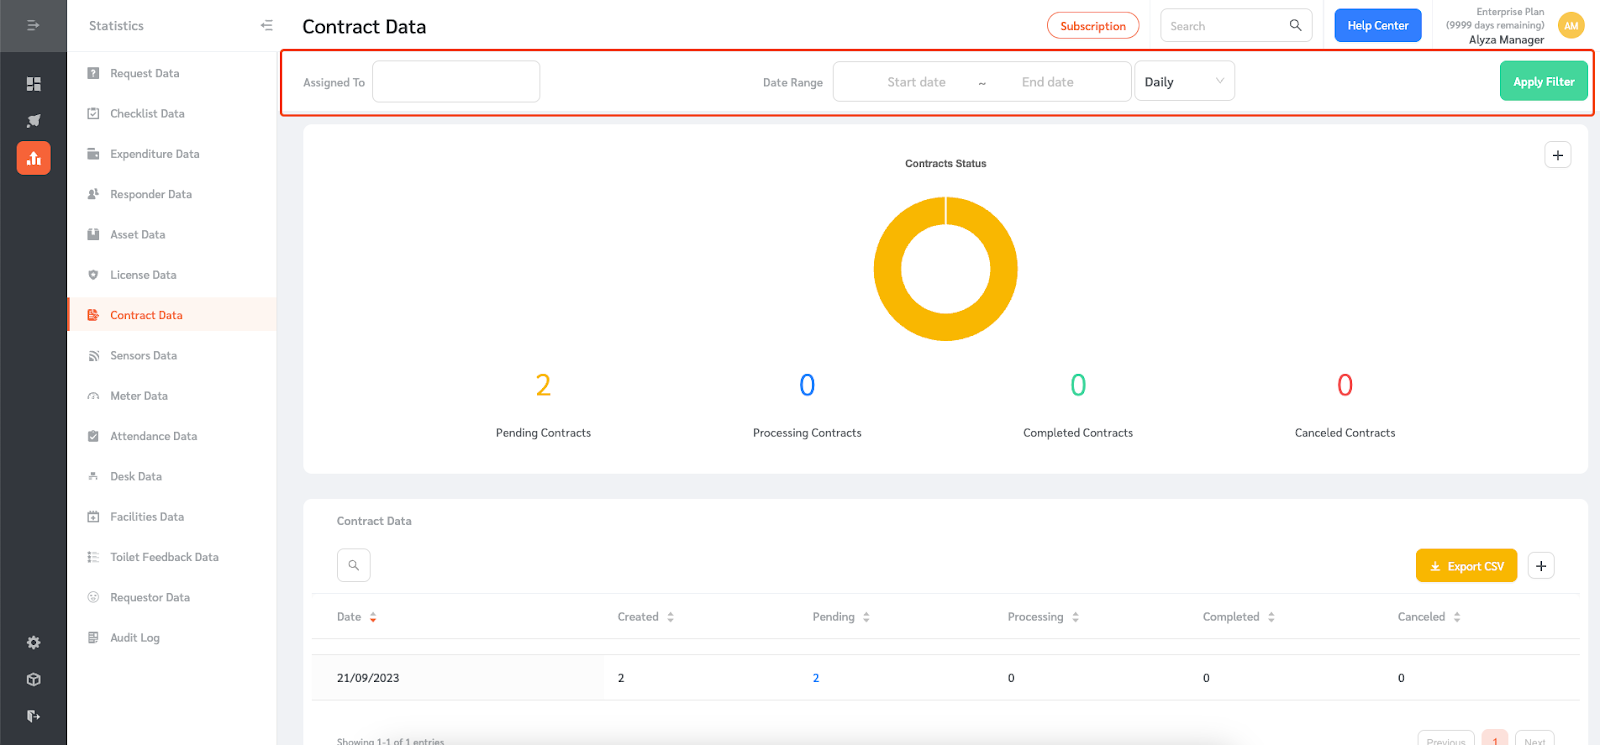Click the Subscription button

[x=1093, y=26]
